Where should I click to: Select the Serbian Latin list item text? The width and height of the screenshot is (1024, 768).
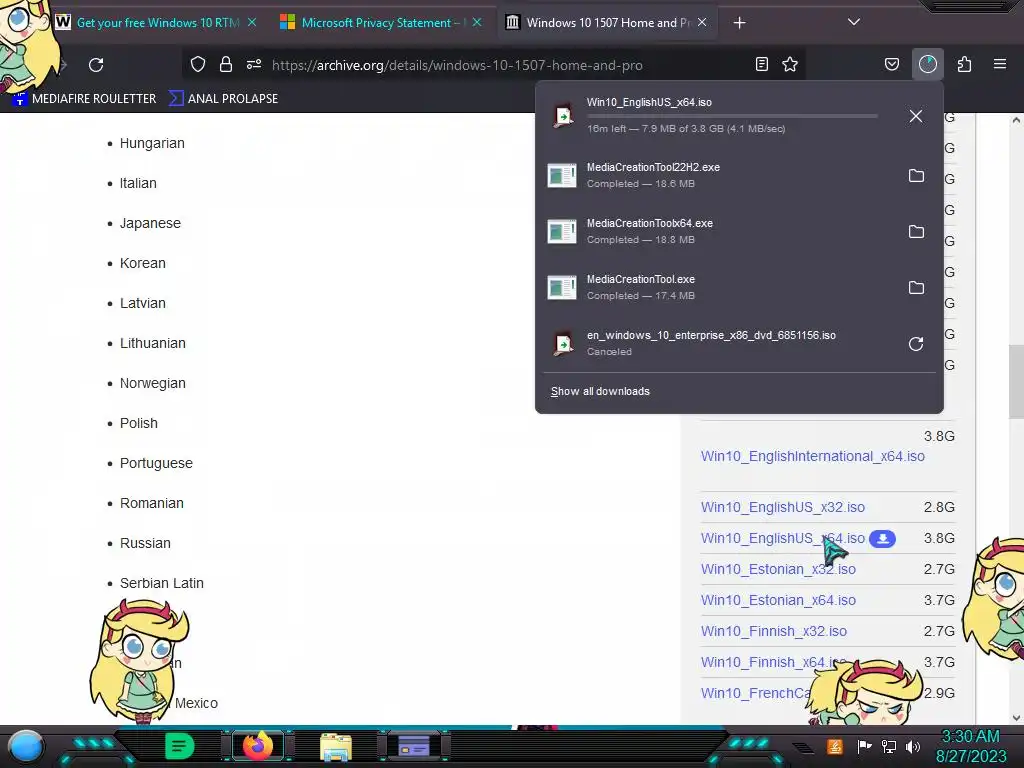coord(162,583)
